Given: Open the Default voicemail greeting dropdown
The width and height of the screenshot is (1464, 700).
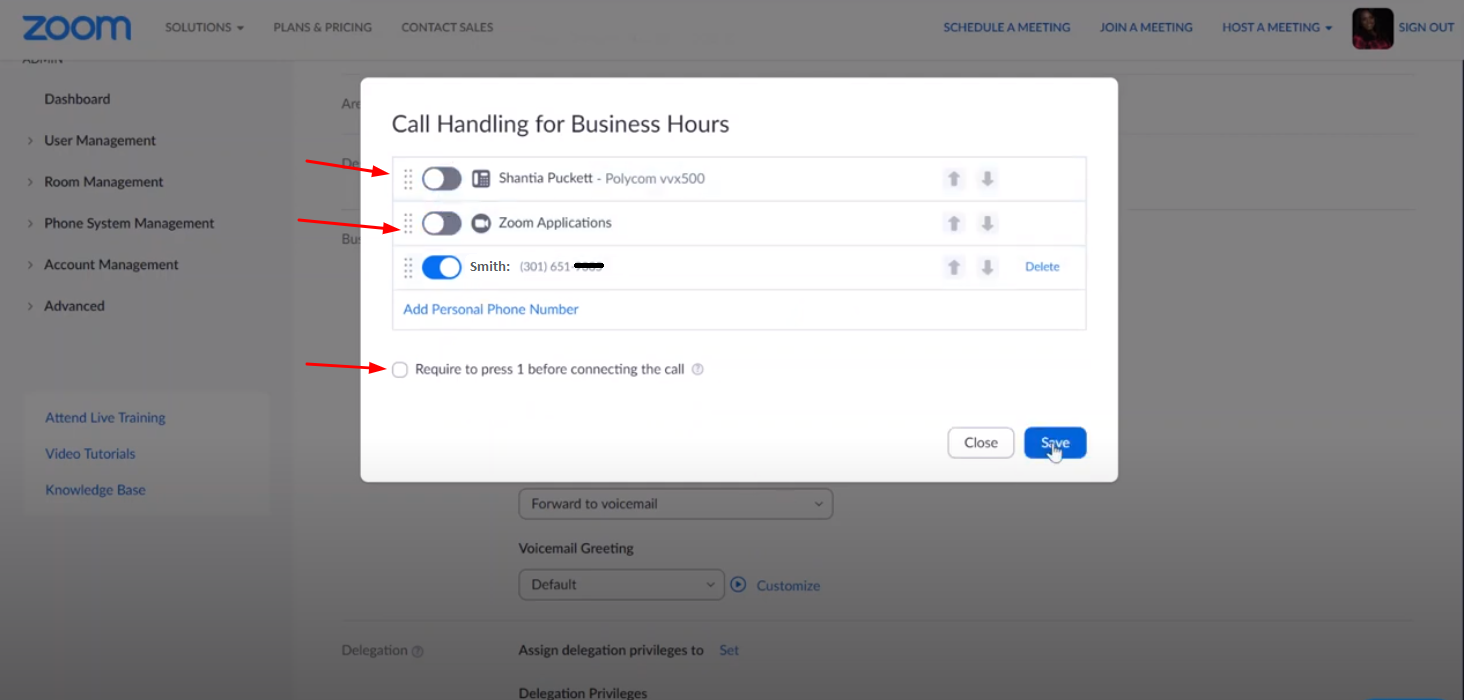Looking at the screenshot, I should click(621, 584).
